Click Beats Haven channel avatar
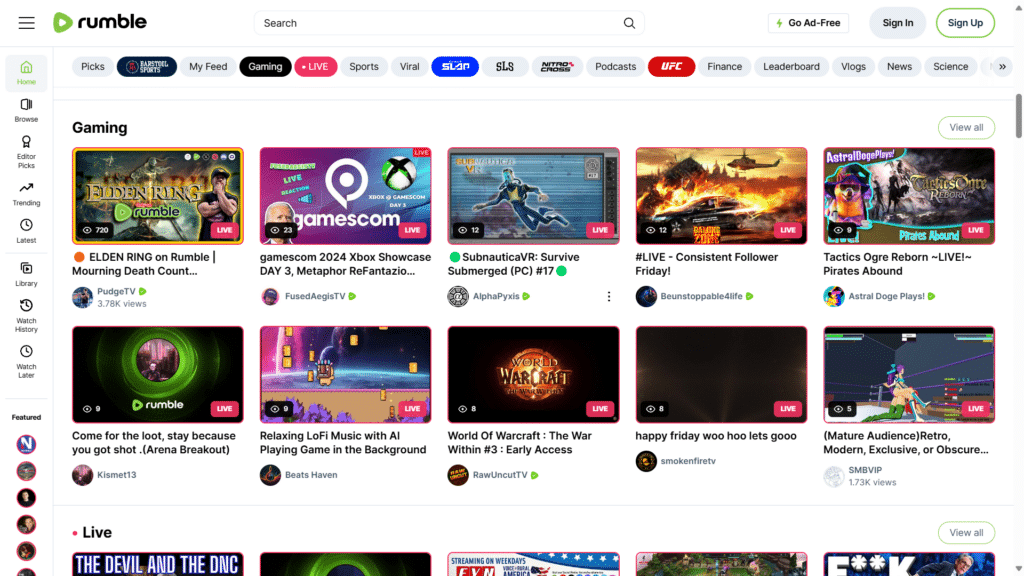This screenshot has height=576, width=1024. [x=270, y=475]
